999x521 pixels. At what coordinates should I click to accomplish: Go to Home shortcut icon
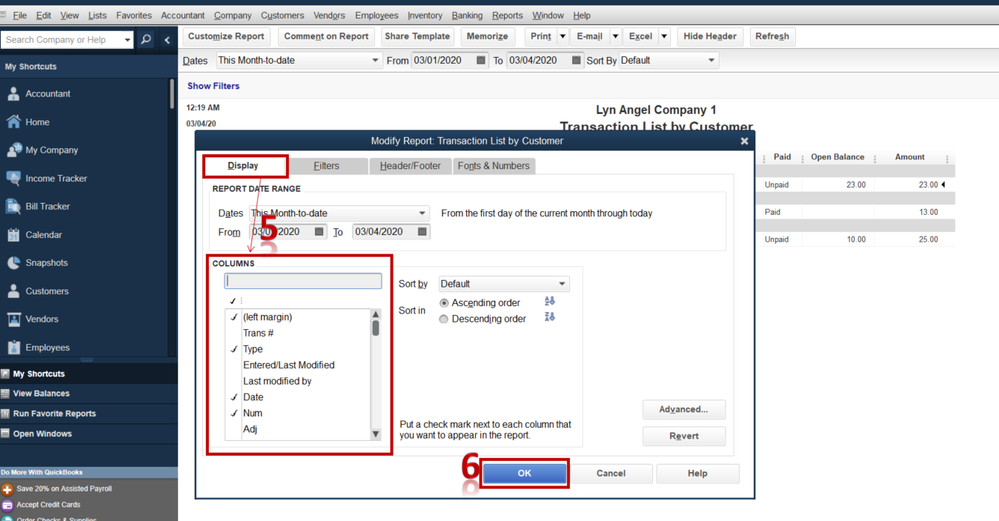[x=13, y=122]
